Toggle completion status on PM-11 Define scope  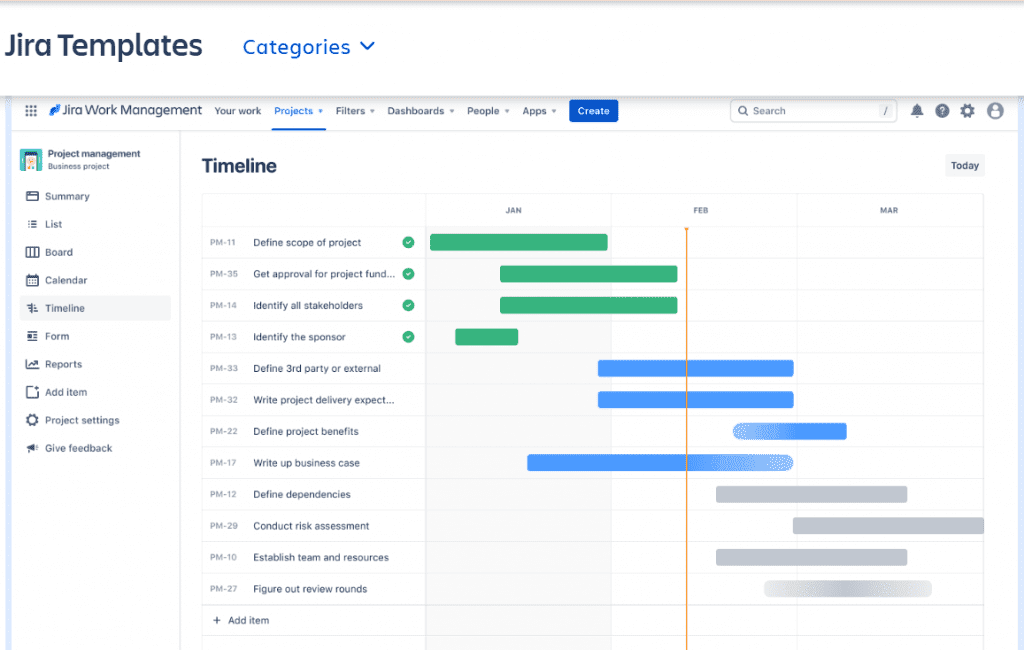(x=407, y=242)
